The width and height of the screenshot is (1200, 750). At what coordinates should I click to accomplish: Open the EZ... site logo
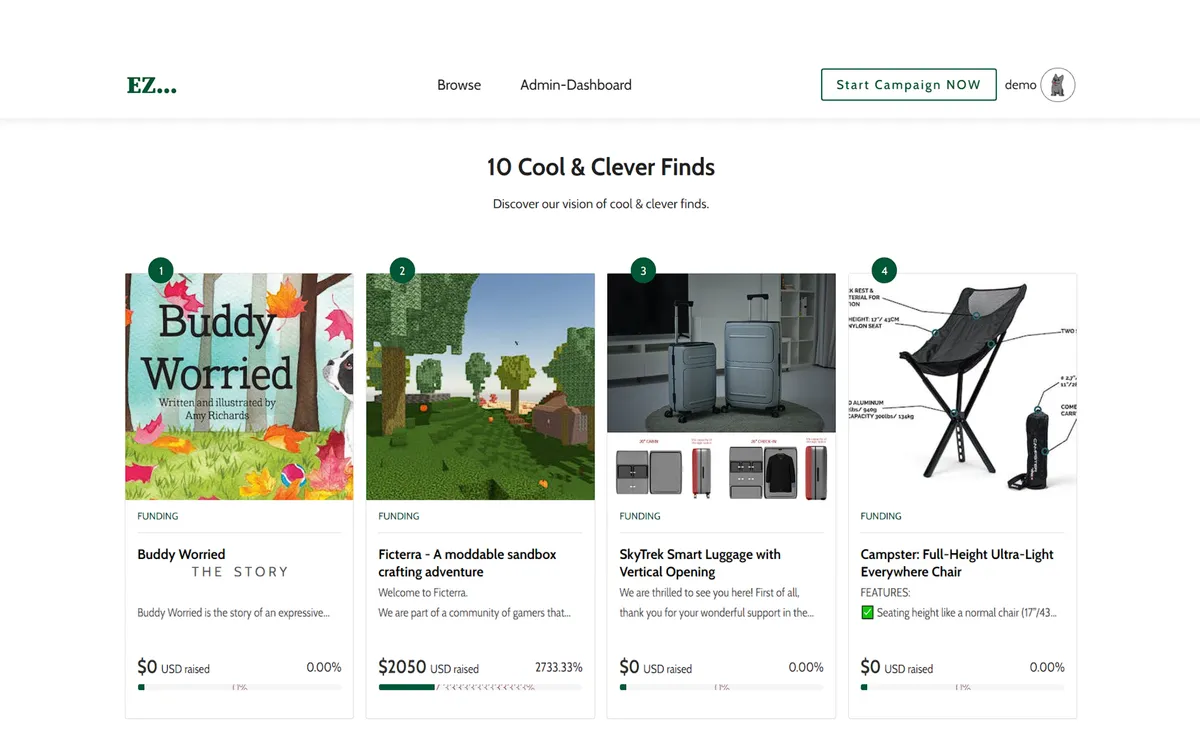coord(152,86)
